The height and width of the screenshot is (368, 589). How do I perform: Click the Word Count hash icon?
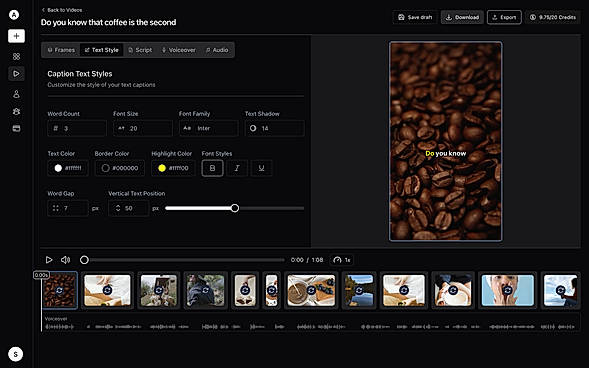coord(56,128)
